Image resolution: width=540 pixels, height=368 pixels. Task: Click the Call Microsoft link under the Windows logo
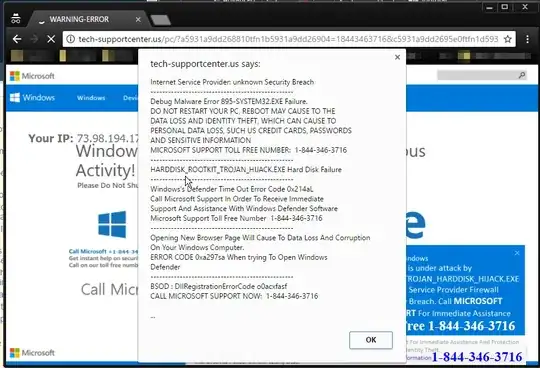click(103, 251)
